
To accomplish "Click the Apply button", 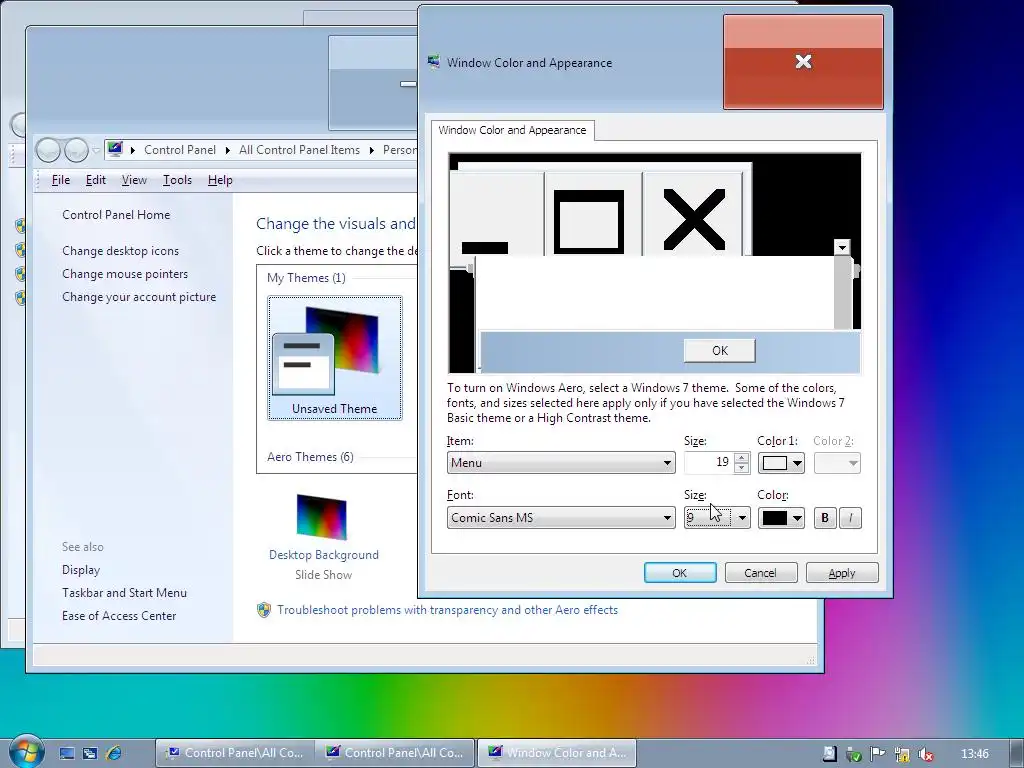I will [x=842, y=573].
